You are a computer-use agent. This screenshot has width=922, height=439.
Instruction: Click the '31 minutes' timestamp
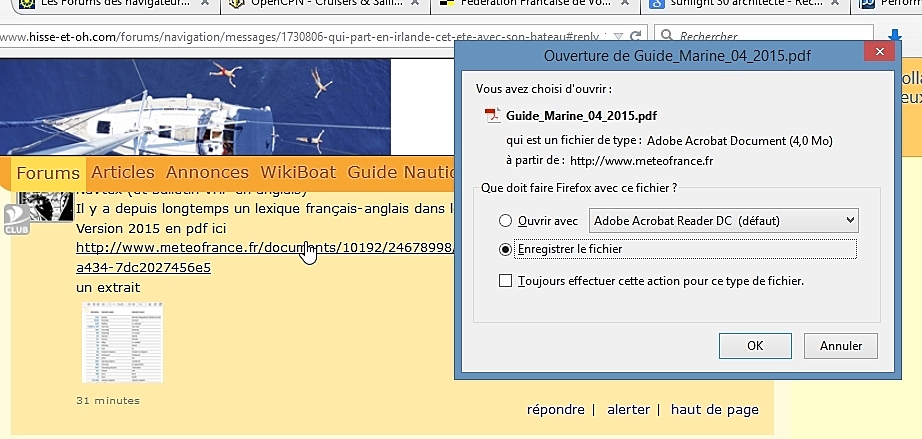(108, 401)
